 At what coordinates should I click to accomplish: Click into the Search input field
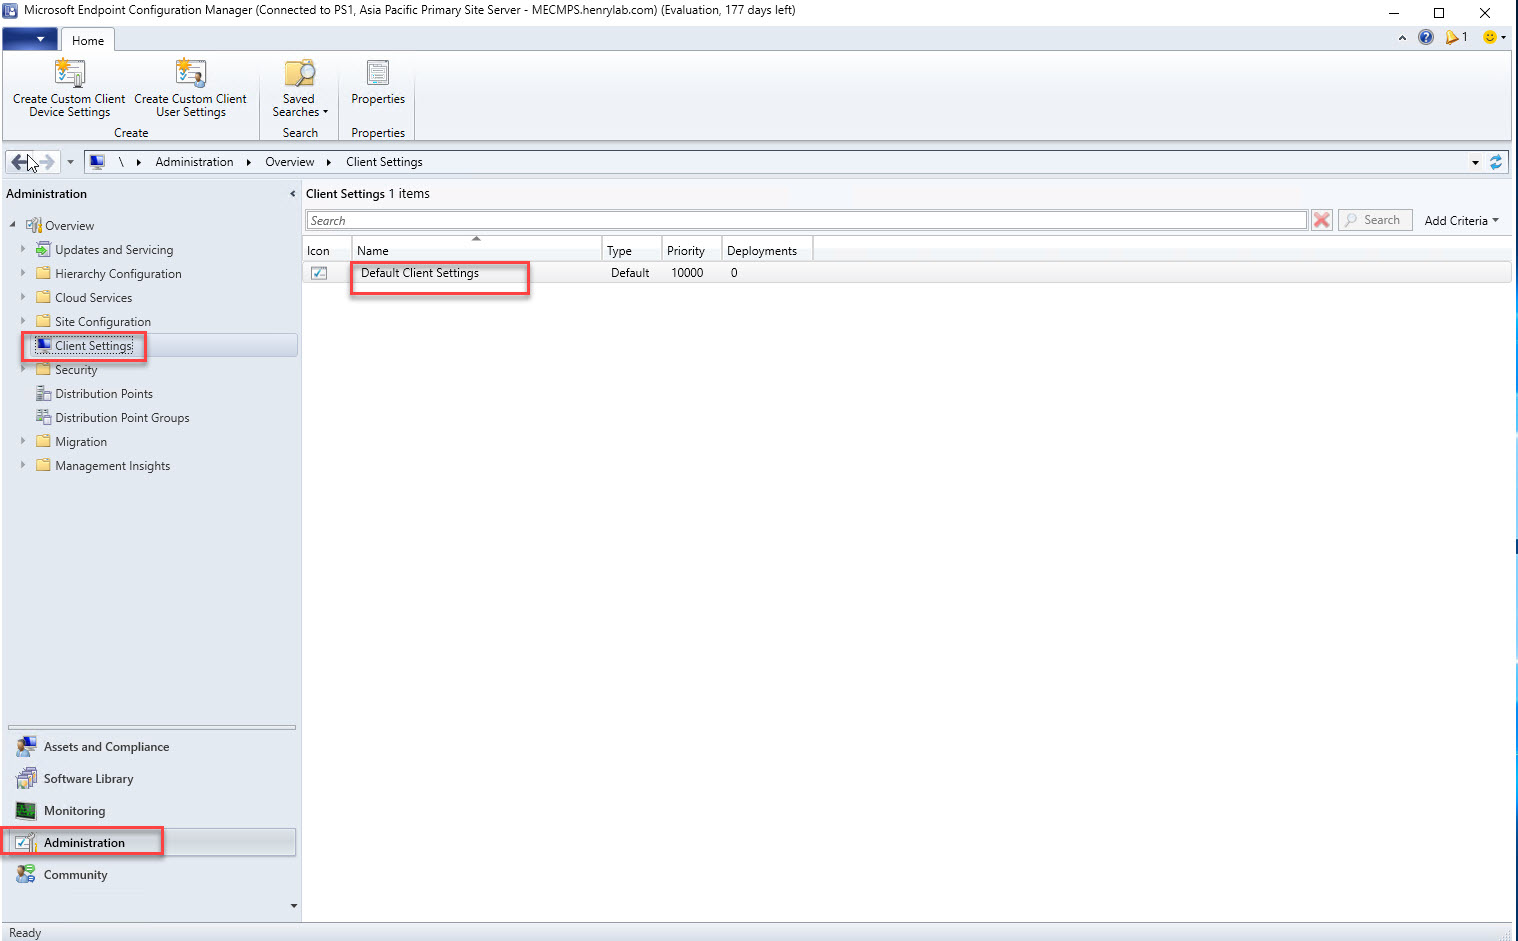pos(805,221)
